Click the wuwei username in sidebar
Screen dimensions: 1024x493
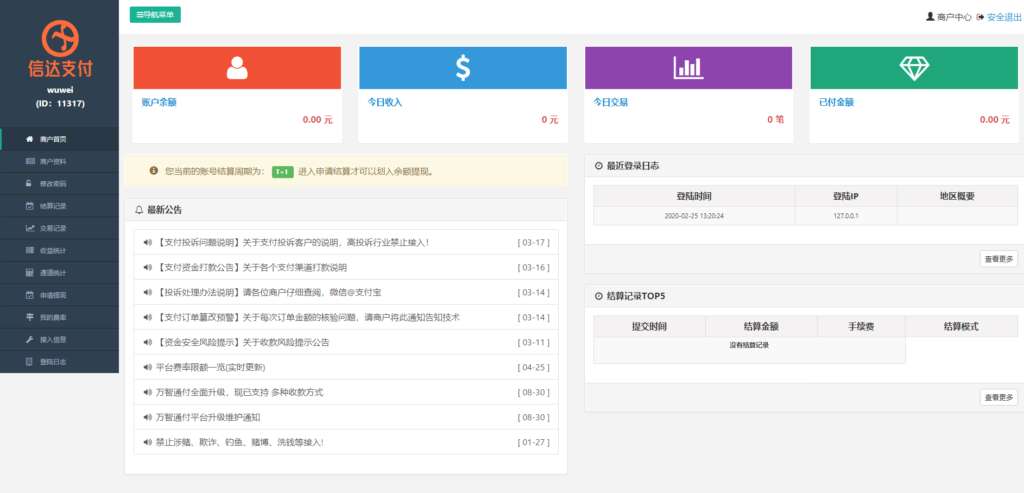click(x=59, y=90)
